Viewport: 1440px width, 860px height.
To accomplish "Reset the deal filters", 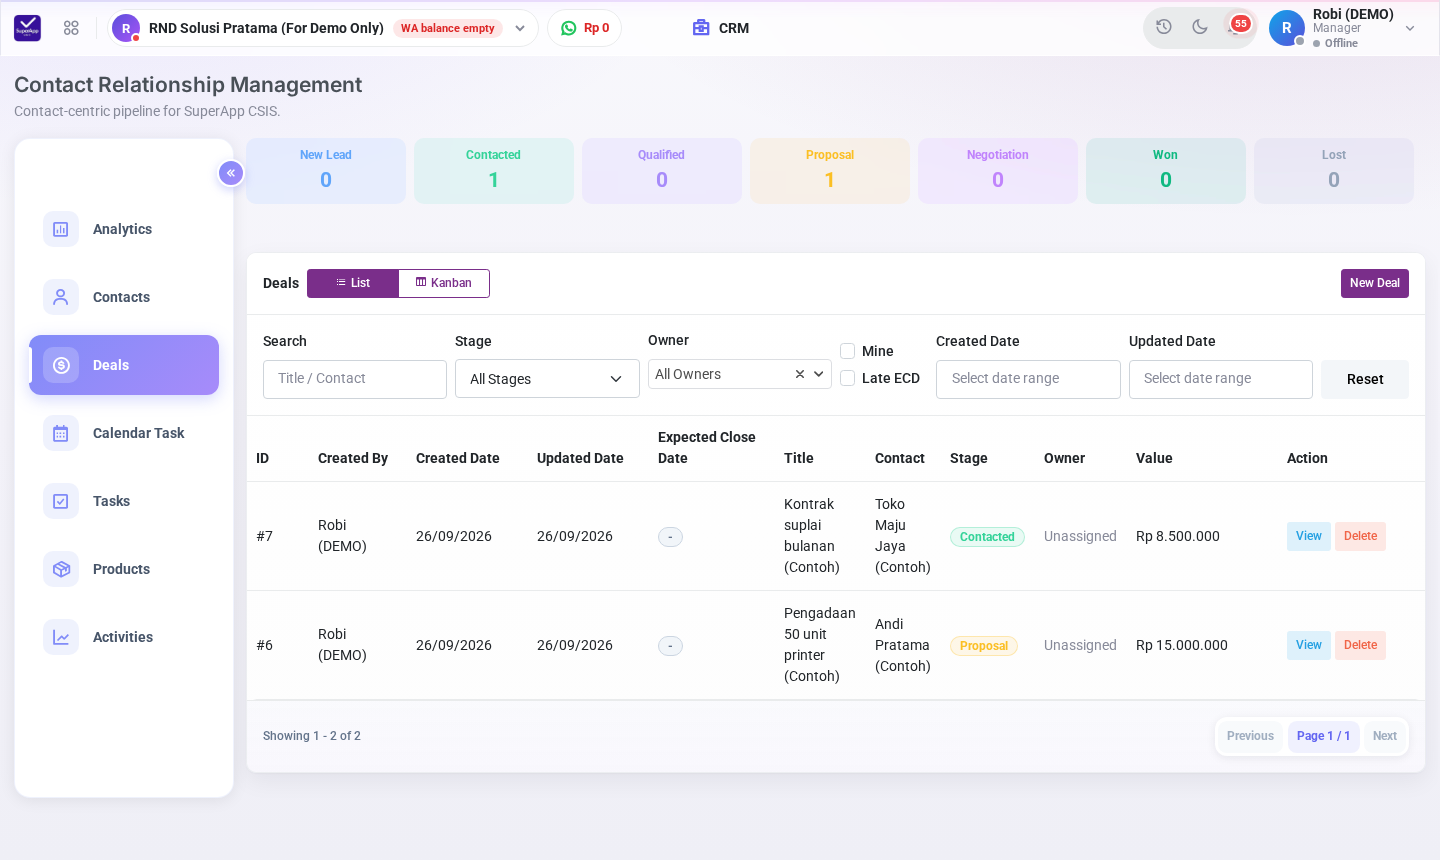I will 1365,379.
